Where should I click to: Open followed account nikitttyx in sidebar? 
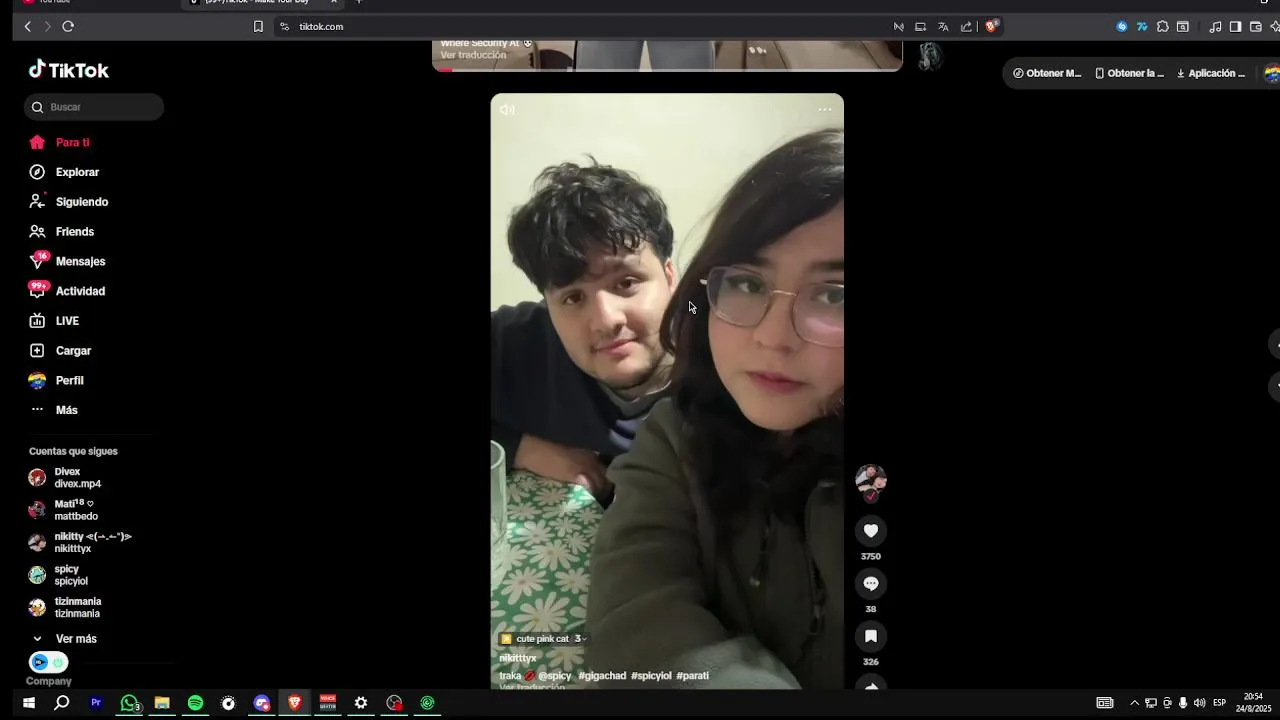(x=80, y=543)
